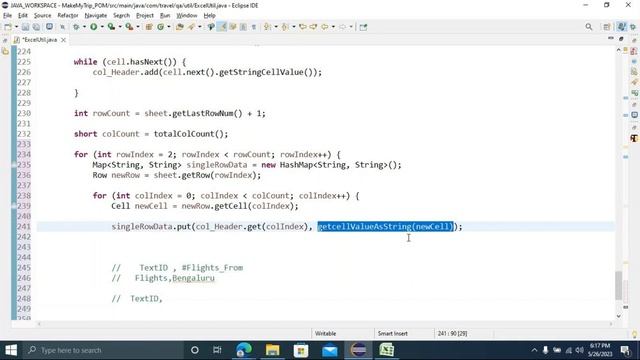Screen dimensions: 640x360
Task: Click the cursor position 241 : 90 field
Action: click(x=452, y=333)
